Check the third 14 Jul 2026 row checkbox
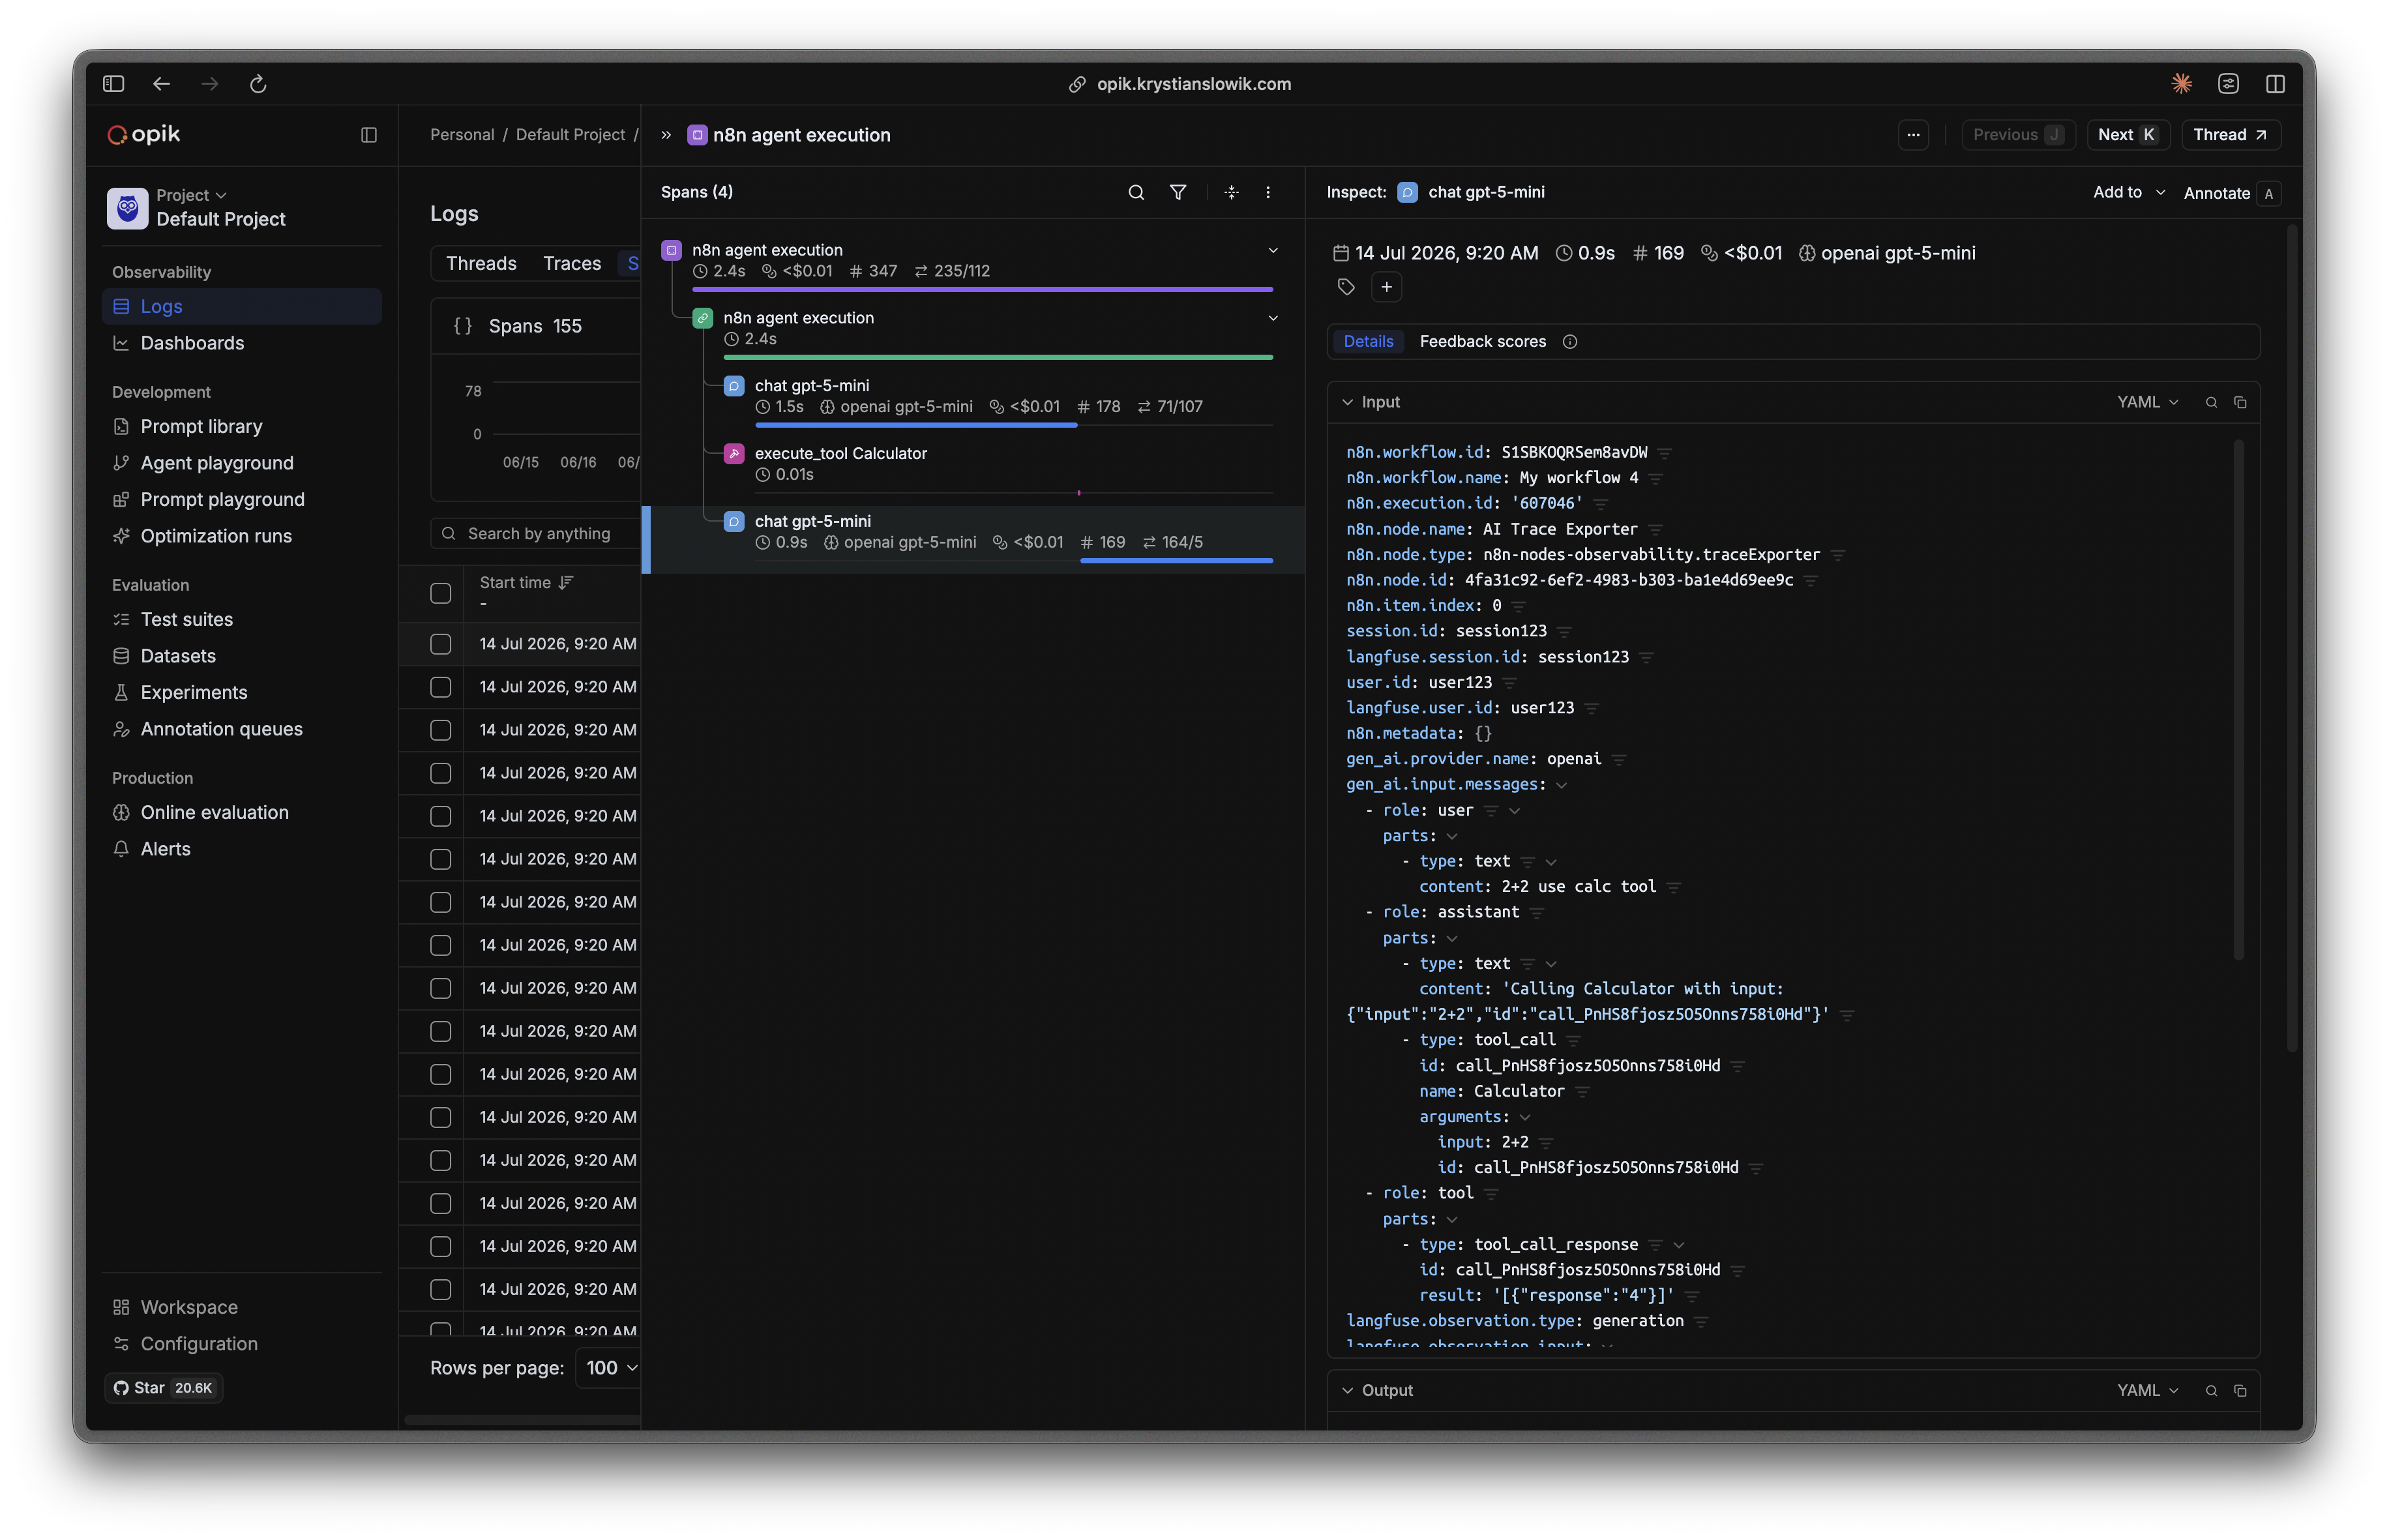Image resolution: width=2389 pixels, height=1540 pixels. point(440,730)
